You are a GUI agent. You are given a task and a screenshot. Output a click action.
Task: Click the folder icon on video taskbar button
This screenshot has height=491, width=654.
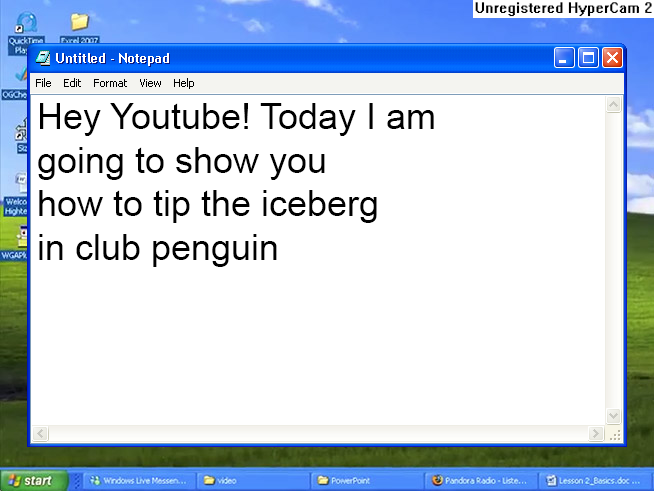(x=209, y=481)
